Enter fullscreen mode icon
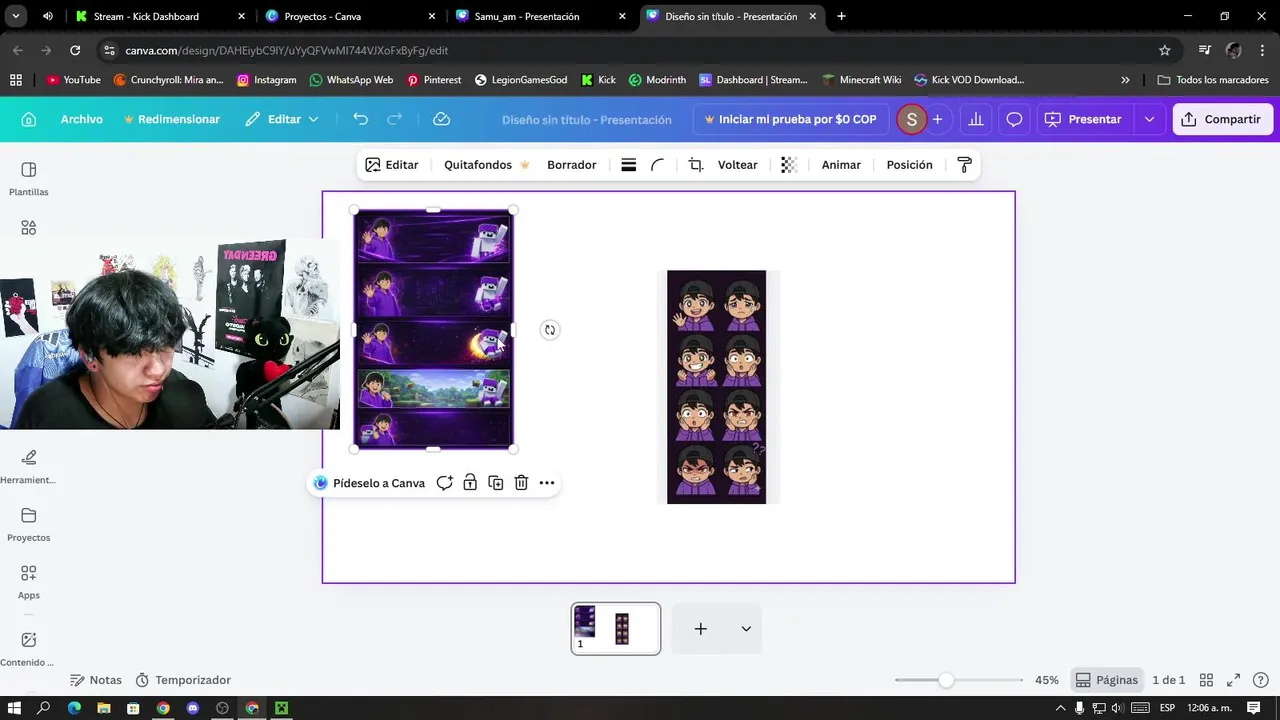Screen dimensions: 1280x720 1233,680
